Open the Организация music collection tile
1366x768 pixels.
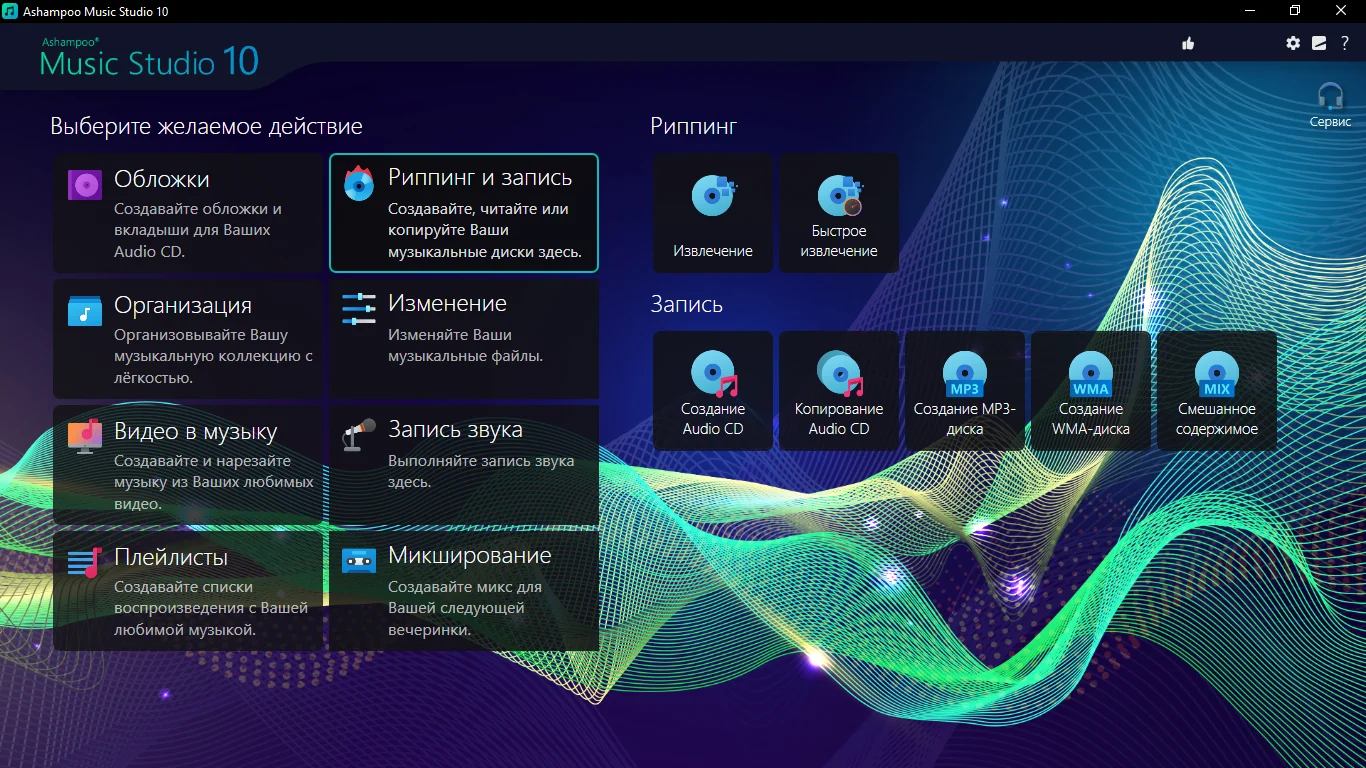click(188, 339)
